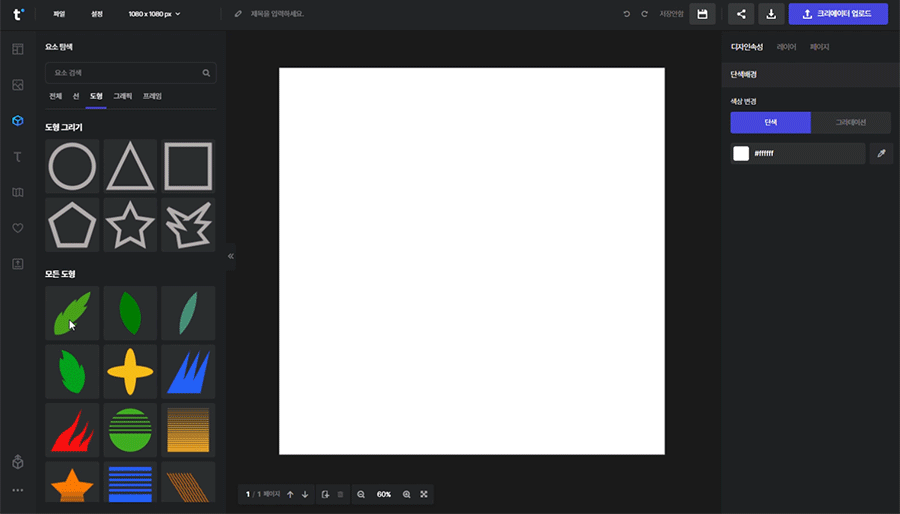The image size is (900, 514).
Task: Collapse the left elements panel
Action: pyautogui.click(x=231, y=256)
